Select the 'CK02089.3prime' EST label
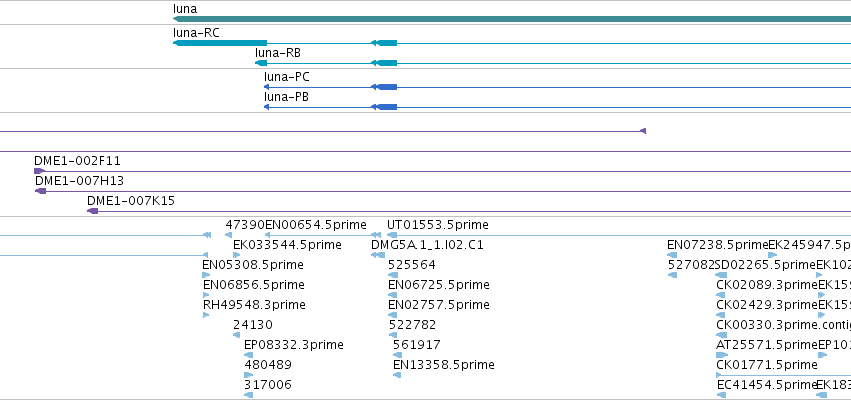This screenshot has height=400, width=851. (x=767, y=285)
